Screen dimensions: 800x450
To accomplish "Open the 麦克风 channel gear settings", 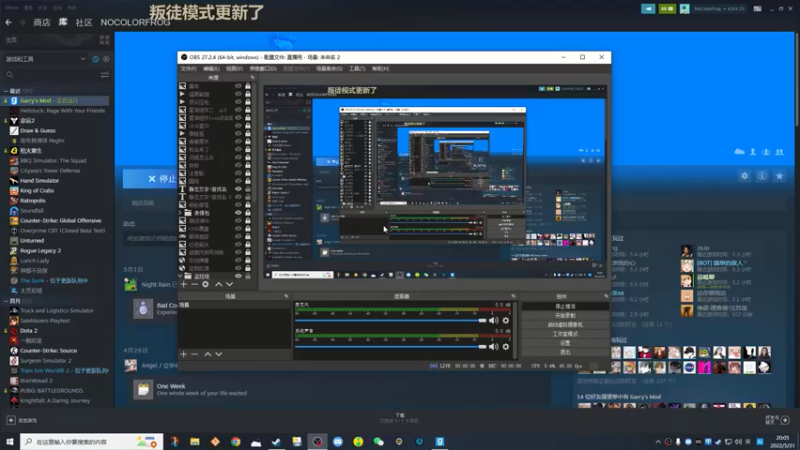I will click(506, 320).
